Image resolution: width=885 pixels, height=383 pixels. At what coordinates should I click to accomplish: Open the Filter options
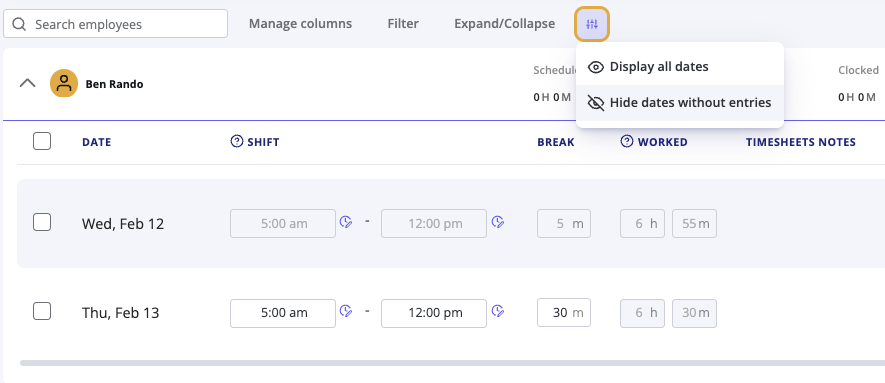(403, 24)
